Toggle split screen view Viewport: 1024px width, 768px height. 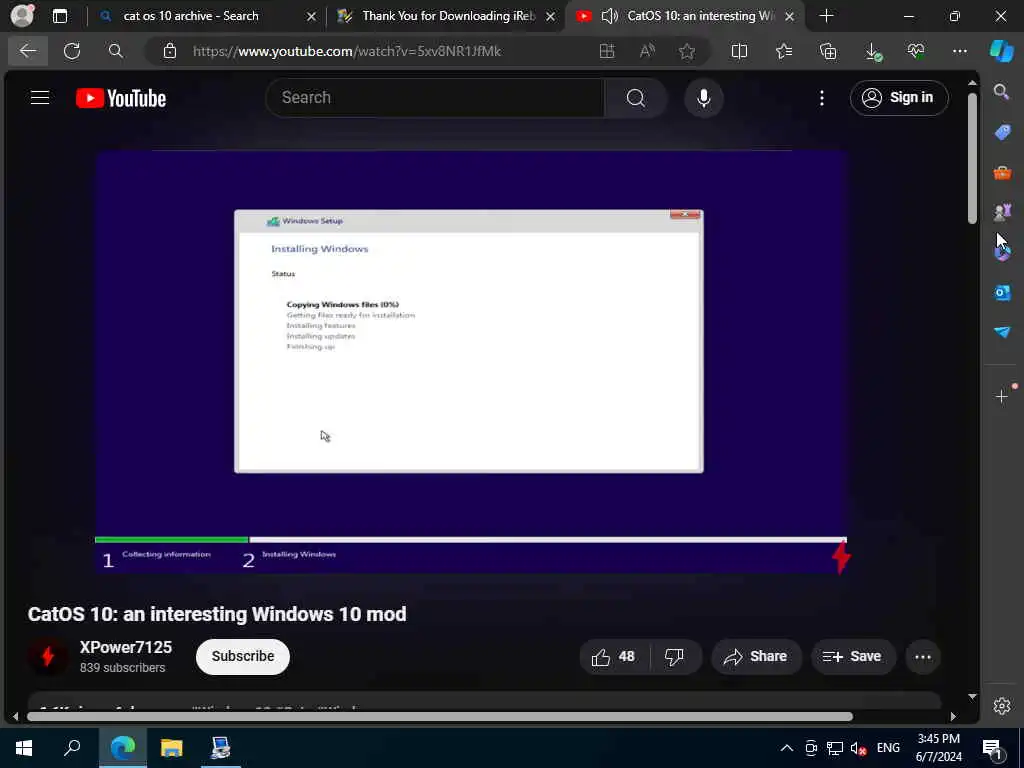point(739,51)
